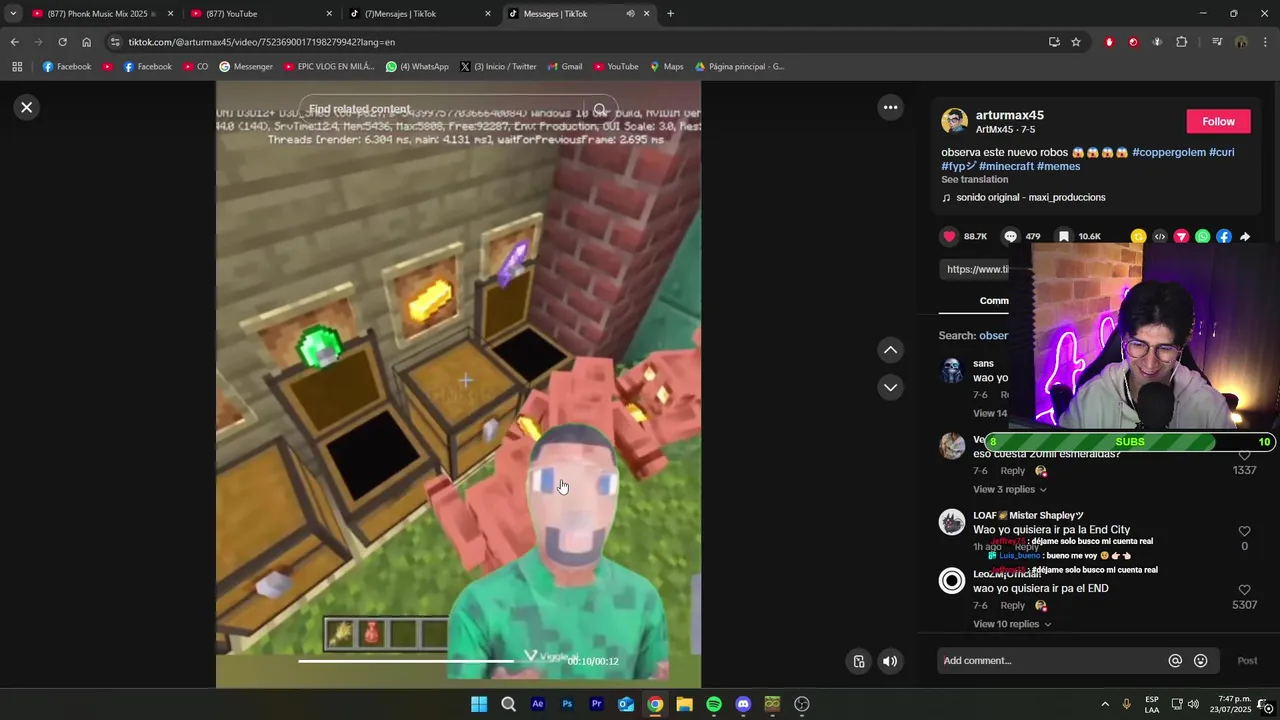Go to next video with down arrow
Screen dimensions: 1280x720
coord(890,387)
